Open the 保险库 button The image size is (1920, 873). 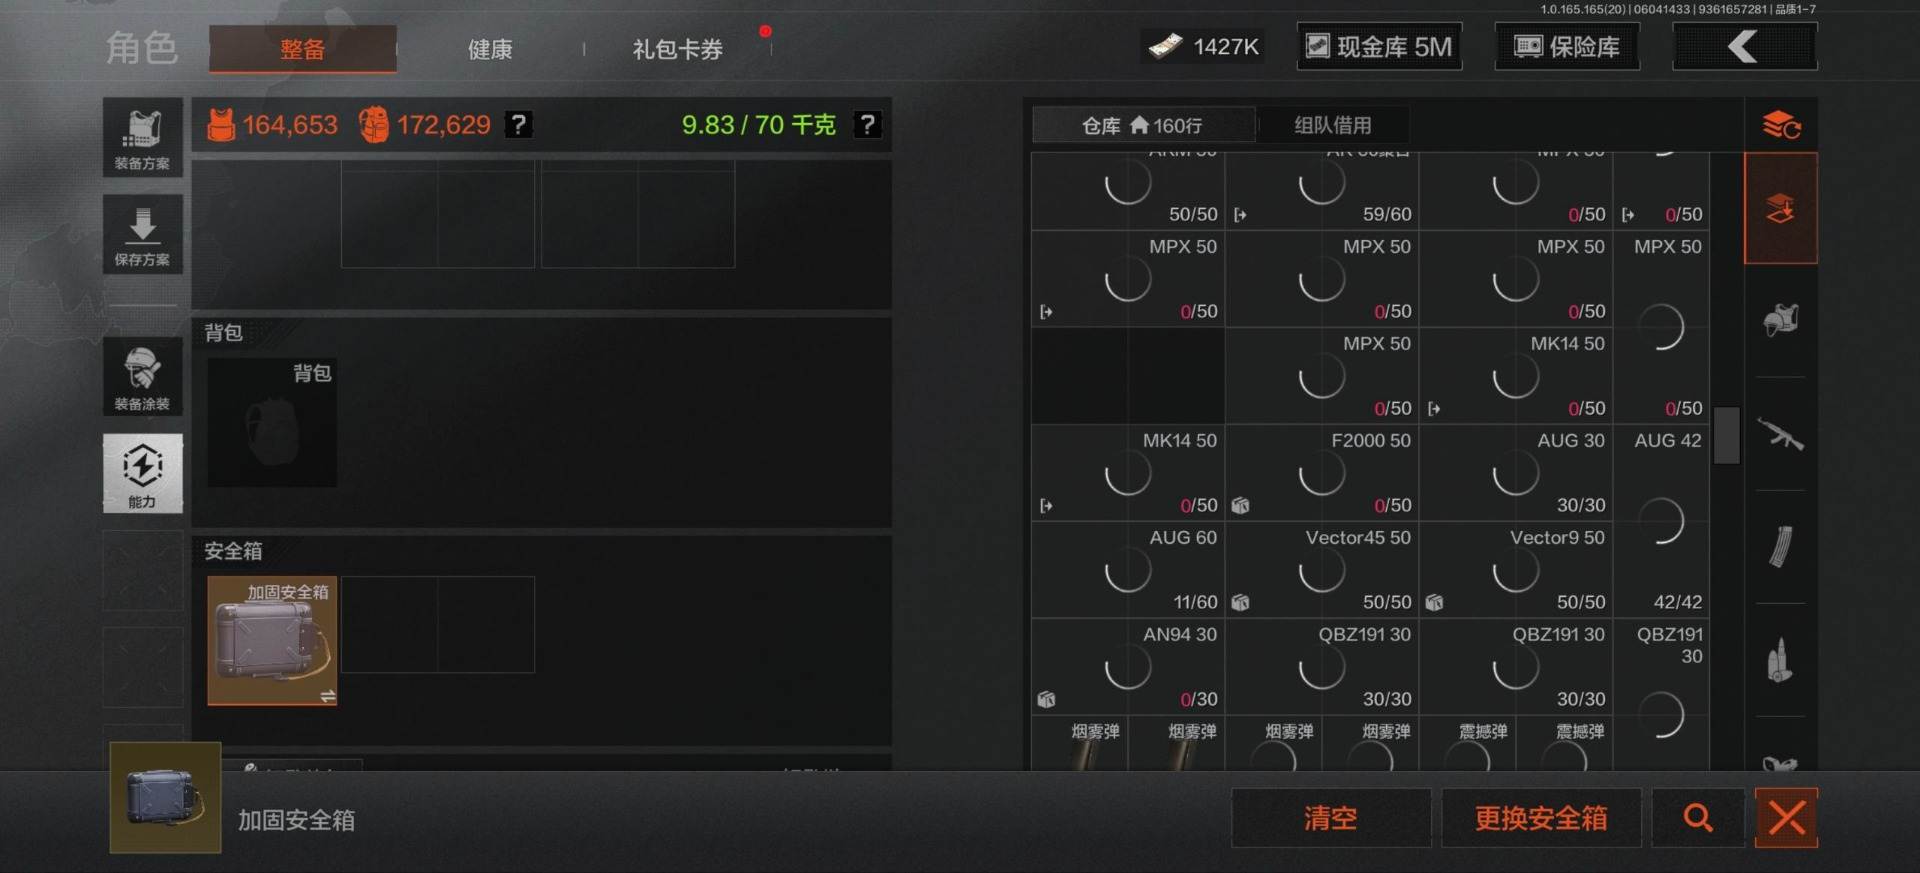[x=1567, y=47]
